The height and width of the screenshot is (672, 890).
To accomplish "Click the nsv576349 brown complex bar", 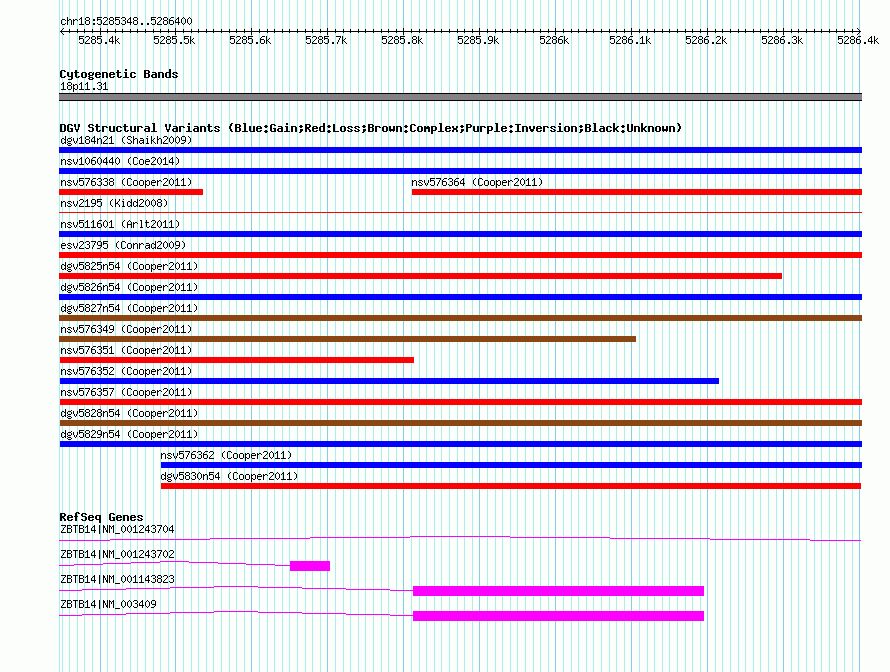I will (347, 339).
